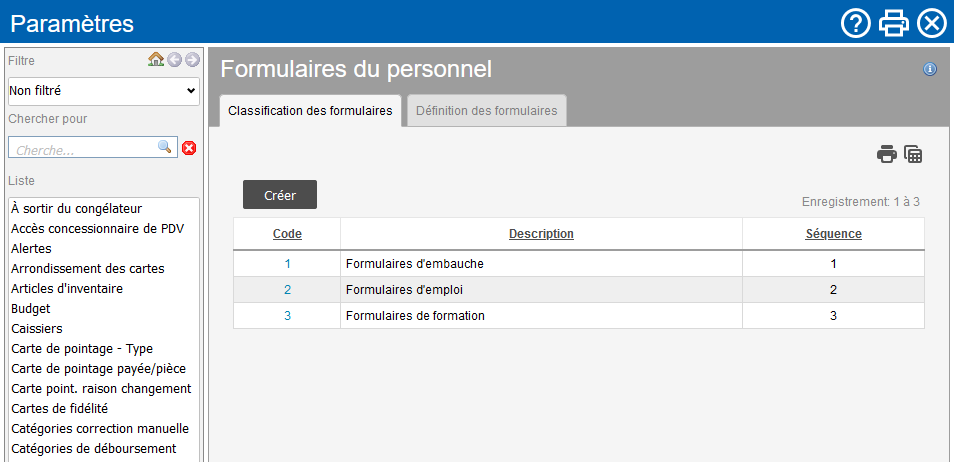Screen dimensions: 954x462
Task: Sort table by Séquence column header
Action: 833,234
